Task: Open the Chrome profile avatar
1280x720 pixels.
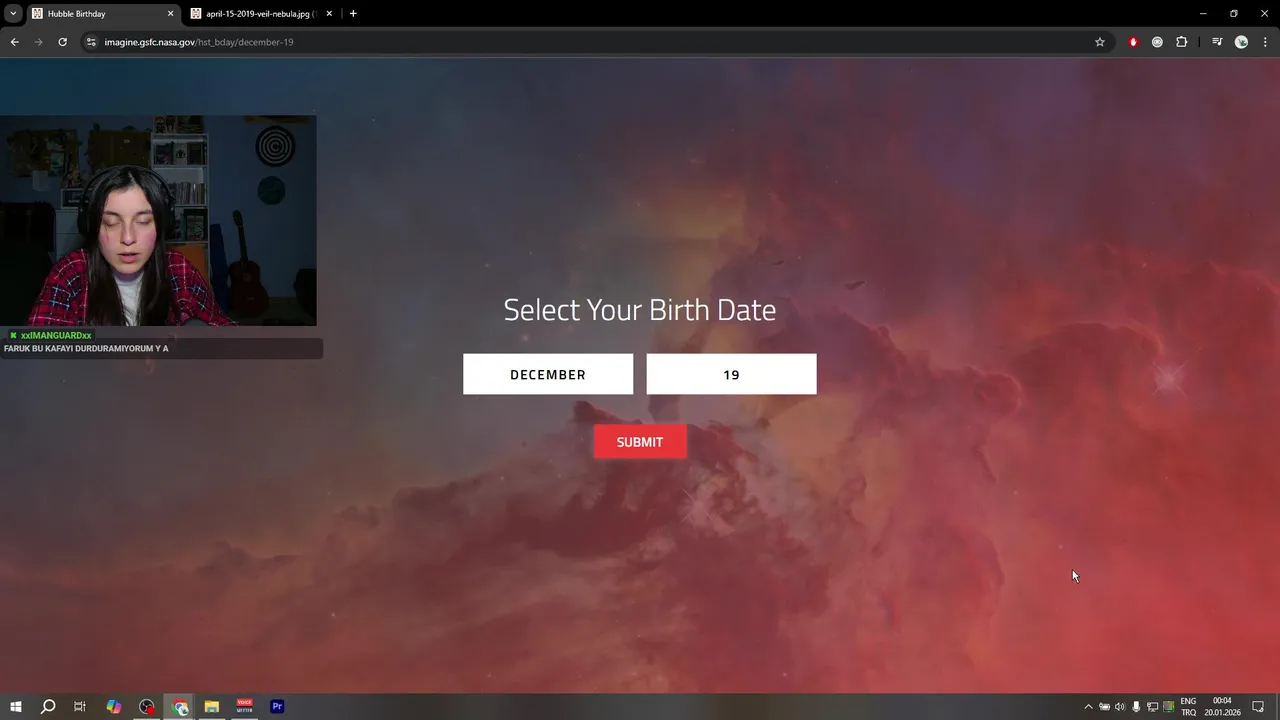Action: tap(1241, 42)
